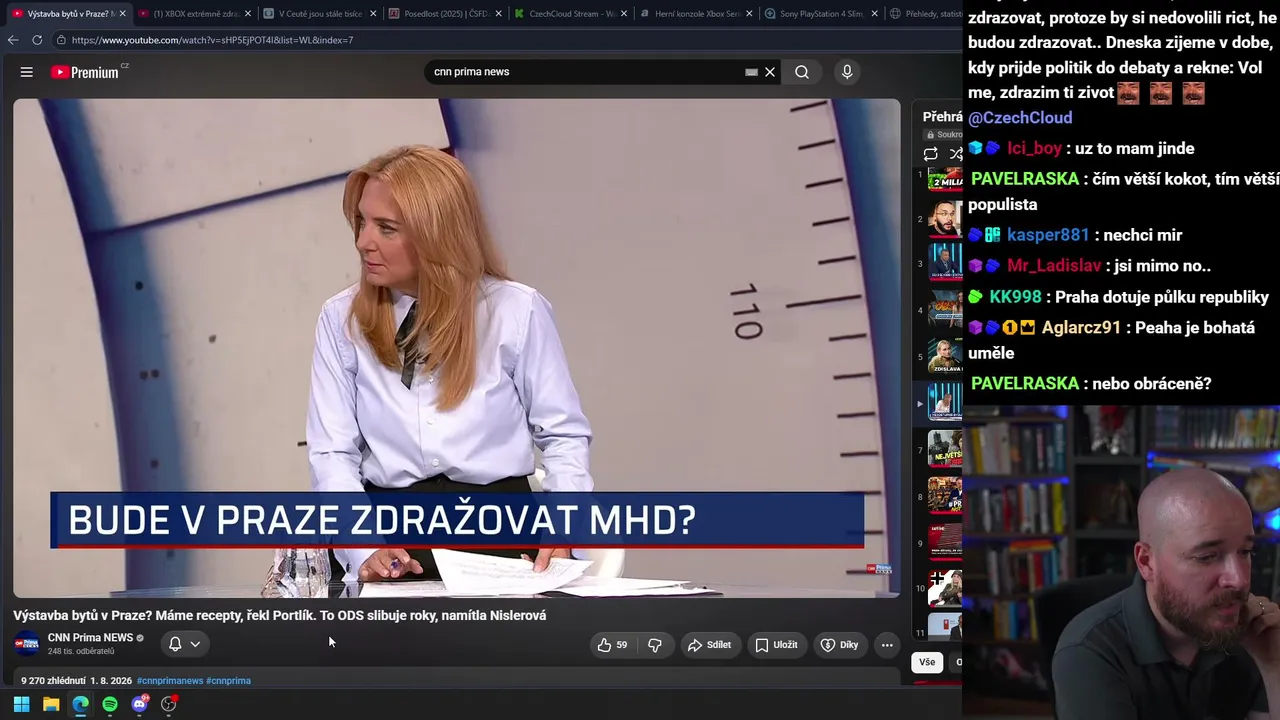Click the Sdílet share button
This screenshot has height=720, width=1280.
click(709, 645)
